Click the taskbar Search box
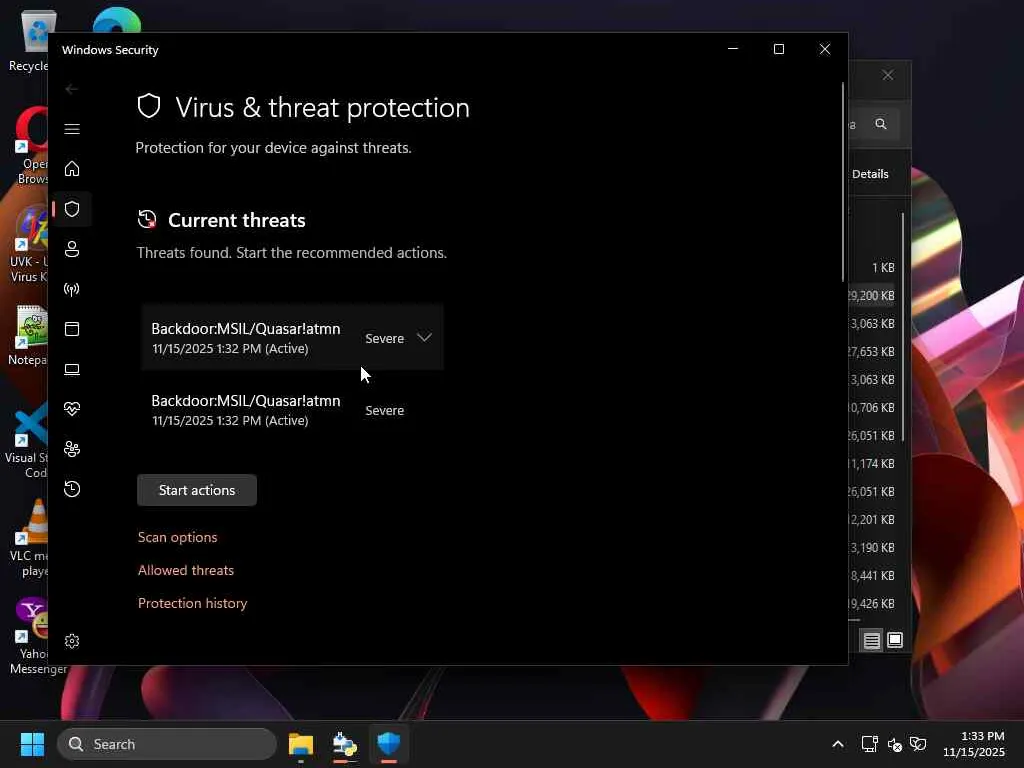1024x768 pixels. click(x=167, y=744)
